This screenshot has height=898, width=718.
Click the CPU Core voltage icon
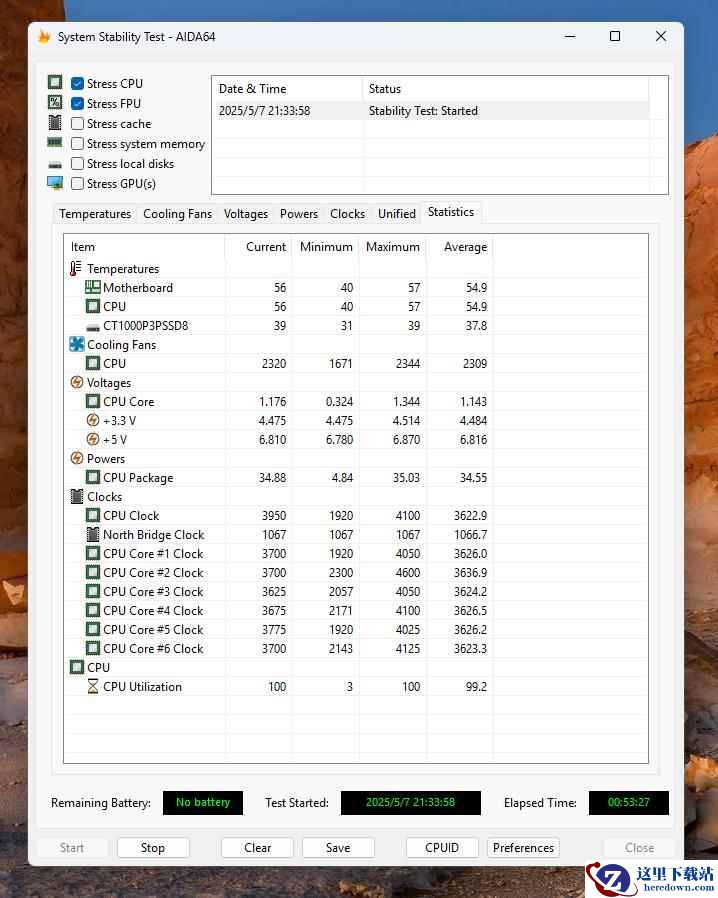tap(93, 401)
